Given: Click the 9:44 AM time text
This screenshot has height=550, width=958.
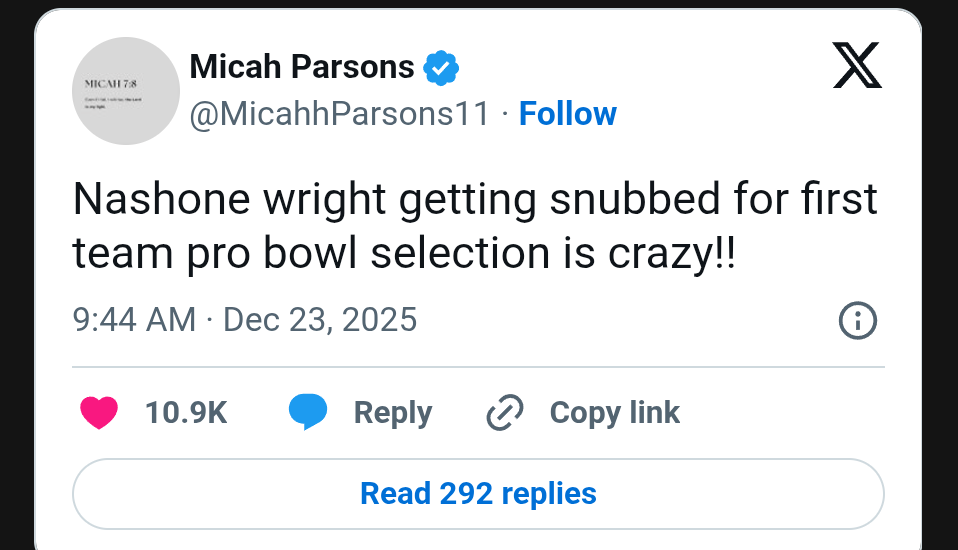Looking at the screenshot, I should point(134,320).
